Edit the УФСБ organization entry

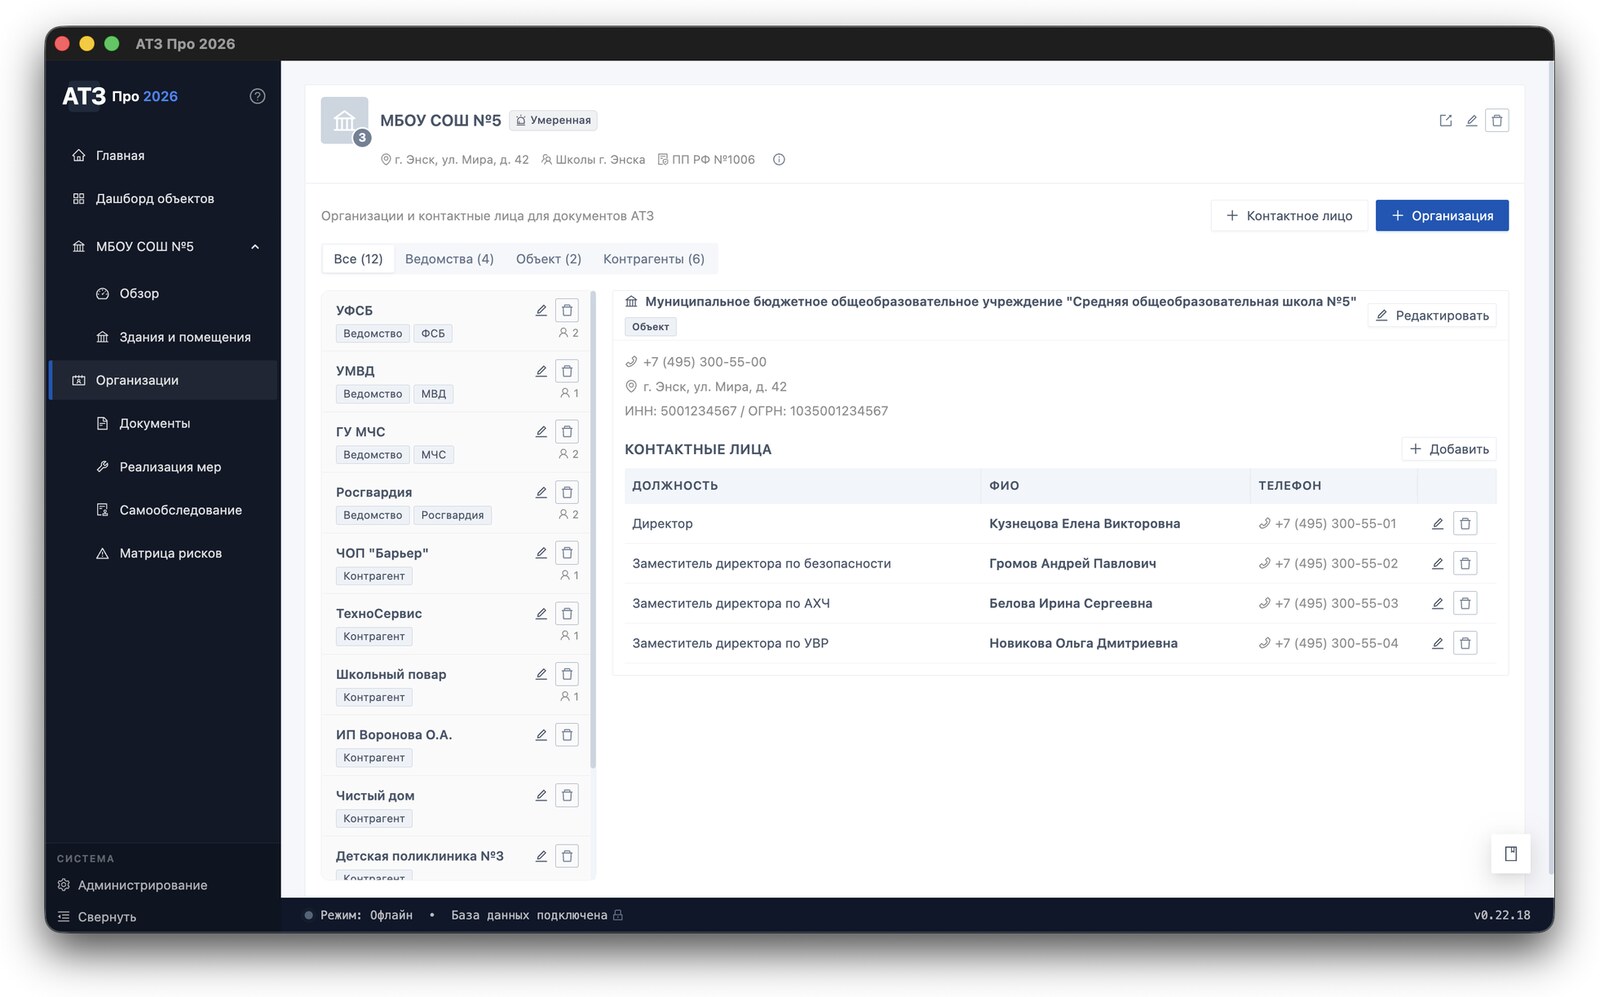pos(541,310)
